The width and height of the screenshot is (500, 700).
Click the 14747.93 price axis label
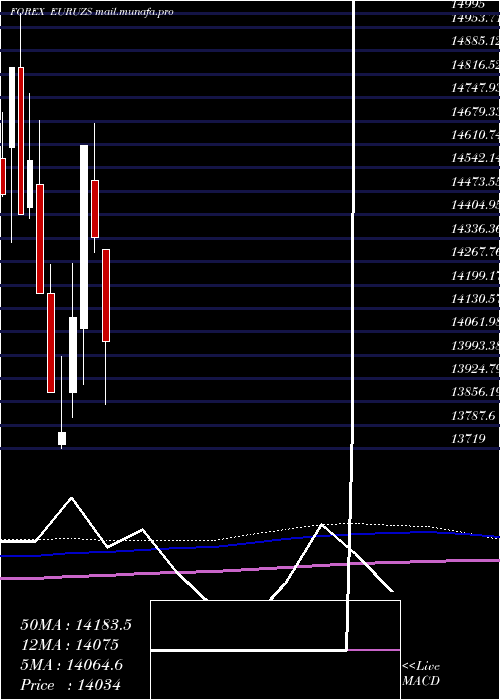(x=475, y=88)
